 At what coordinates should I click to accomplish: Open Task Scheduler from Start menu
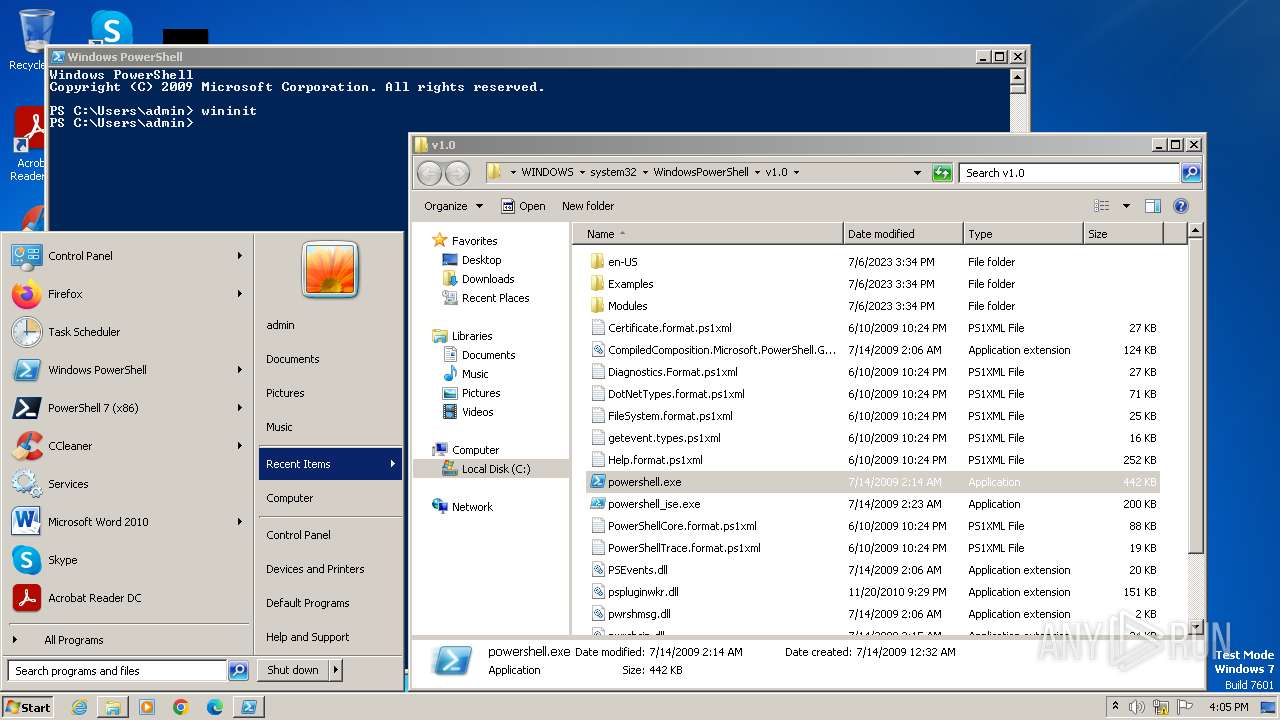pyautogui.click(x=27, y=332)
